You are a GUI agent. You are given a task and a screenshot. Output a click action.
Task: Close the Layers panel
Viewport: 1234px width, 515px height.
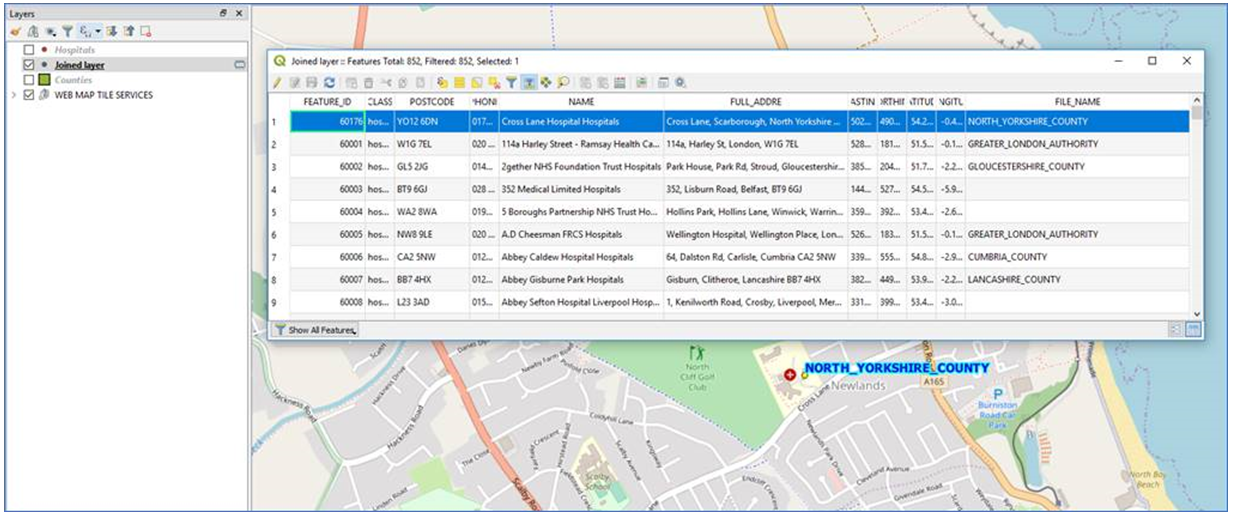[x=238, y=13]
